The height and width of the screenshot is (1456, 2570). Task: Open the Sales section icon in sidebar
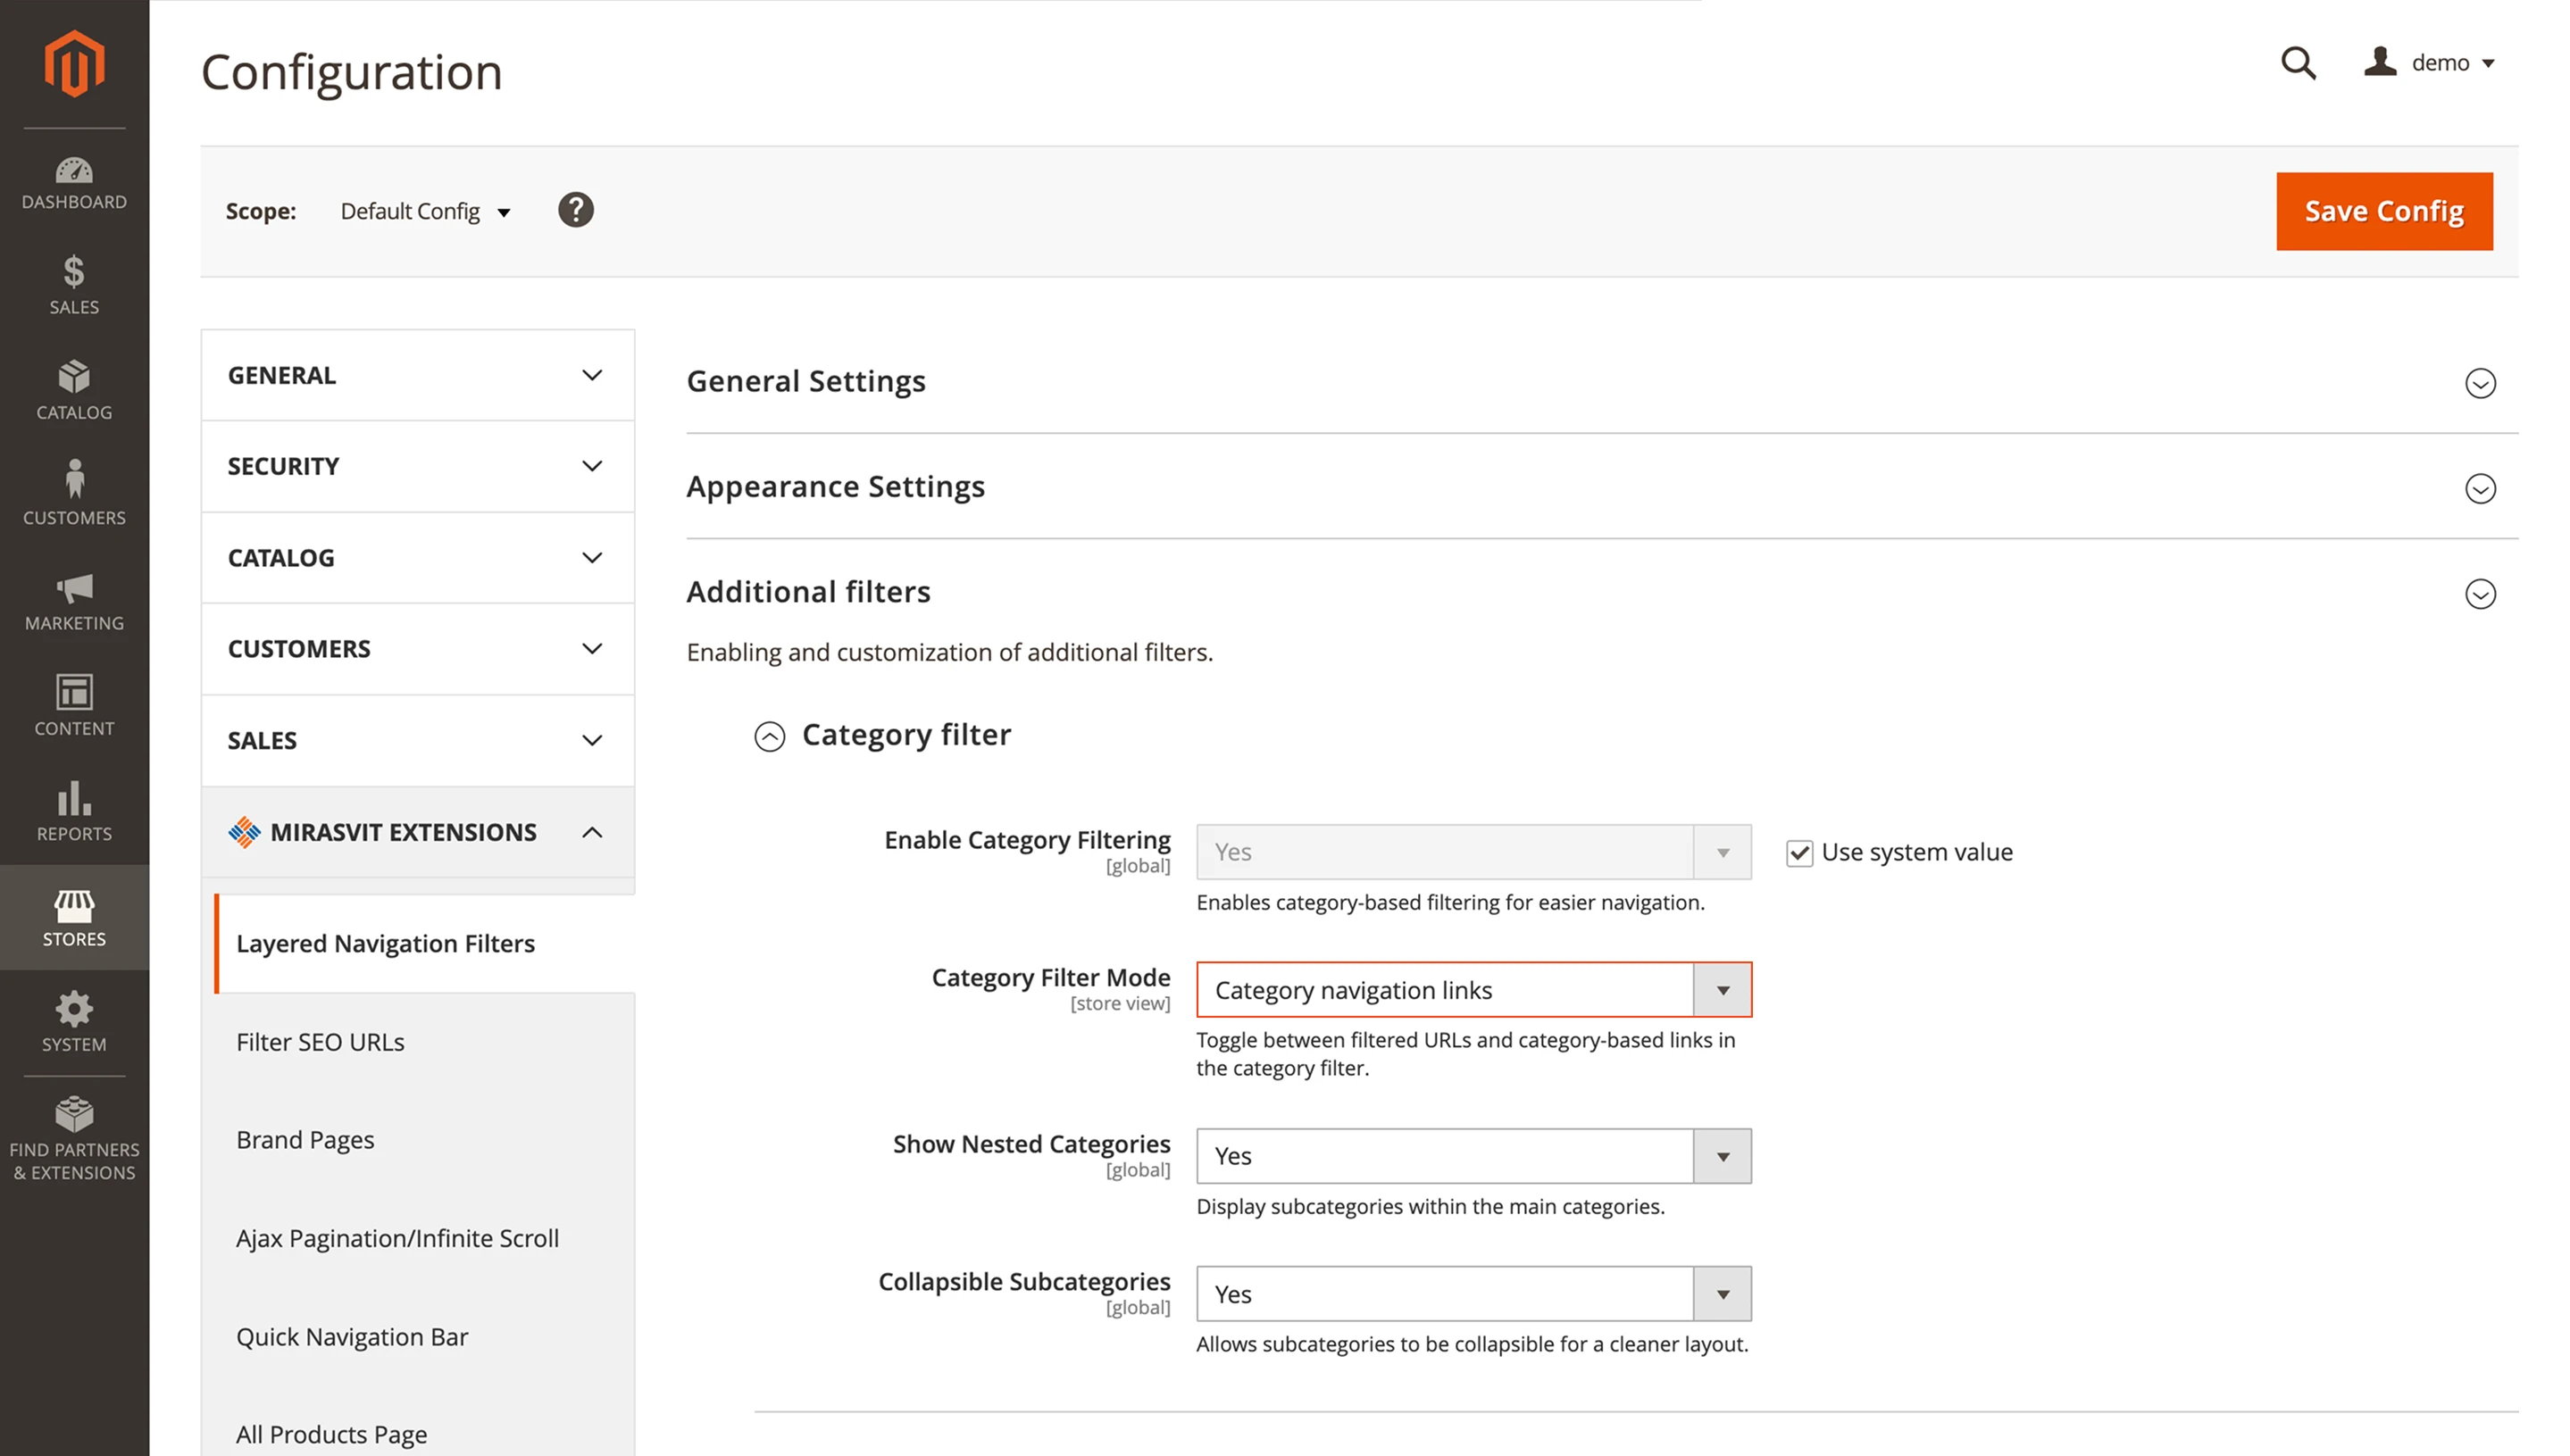pos(73,287)
